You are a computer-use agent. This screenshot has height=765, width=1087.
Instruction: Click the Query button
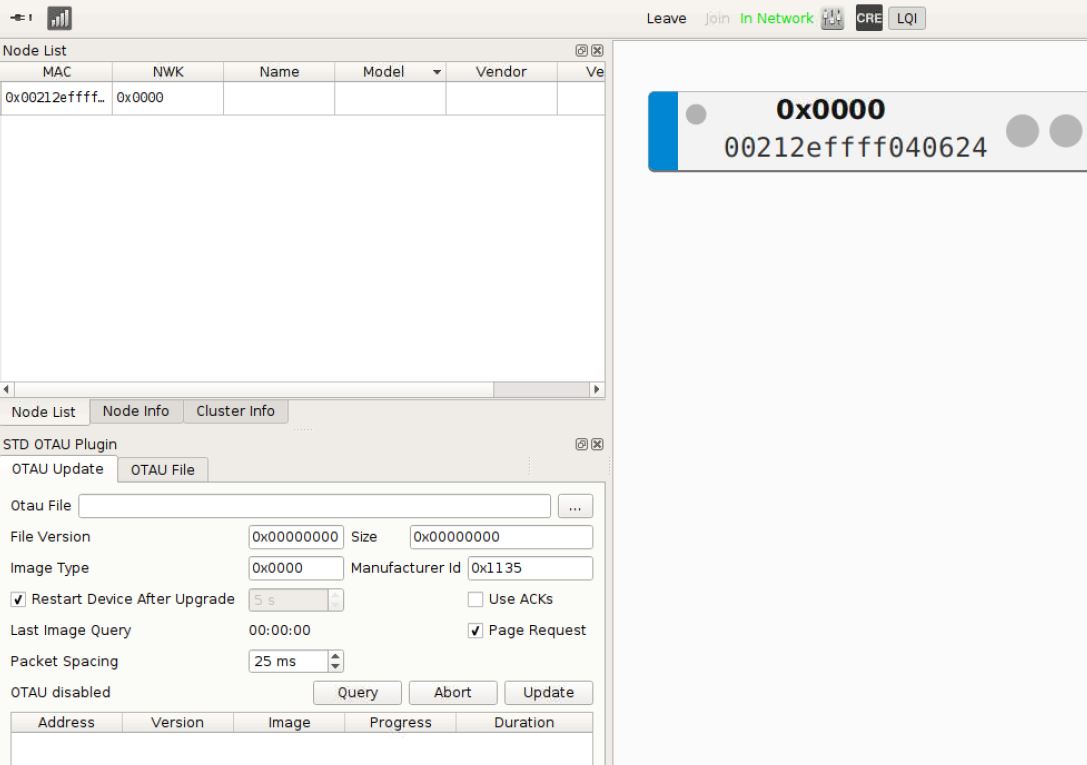click(x=358, y=693)
